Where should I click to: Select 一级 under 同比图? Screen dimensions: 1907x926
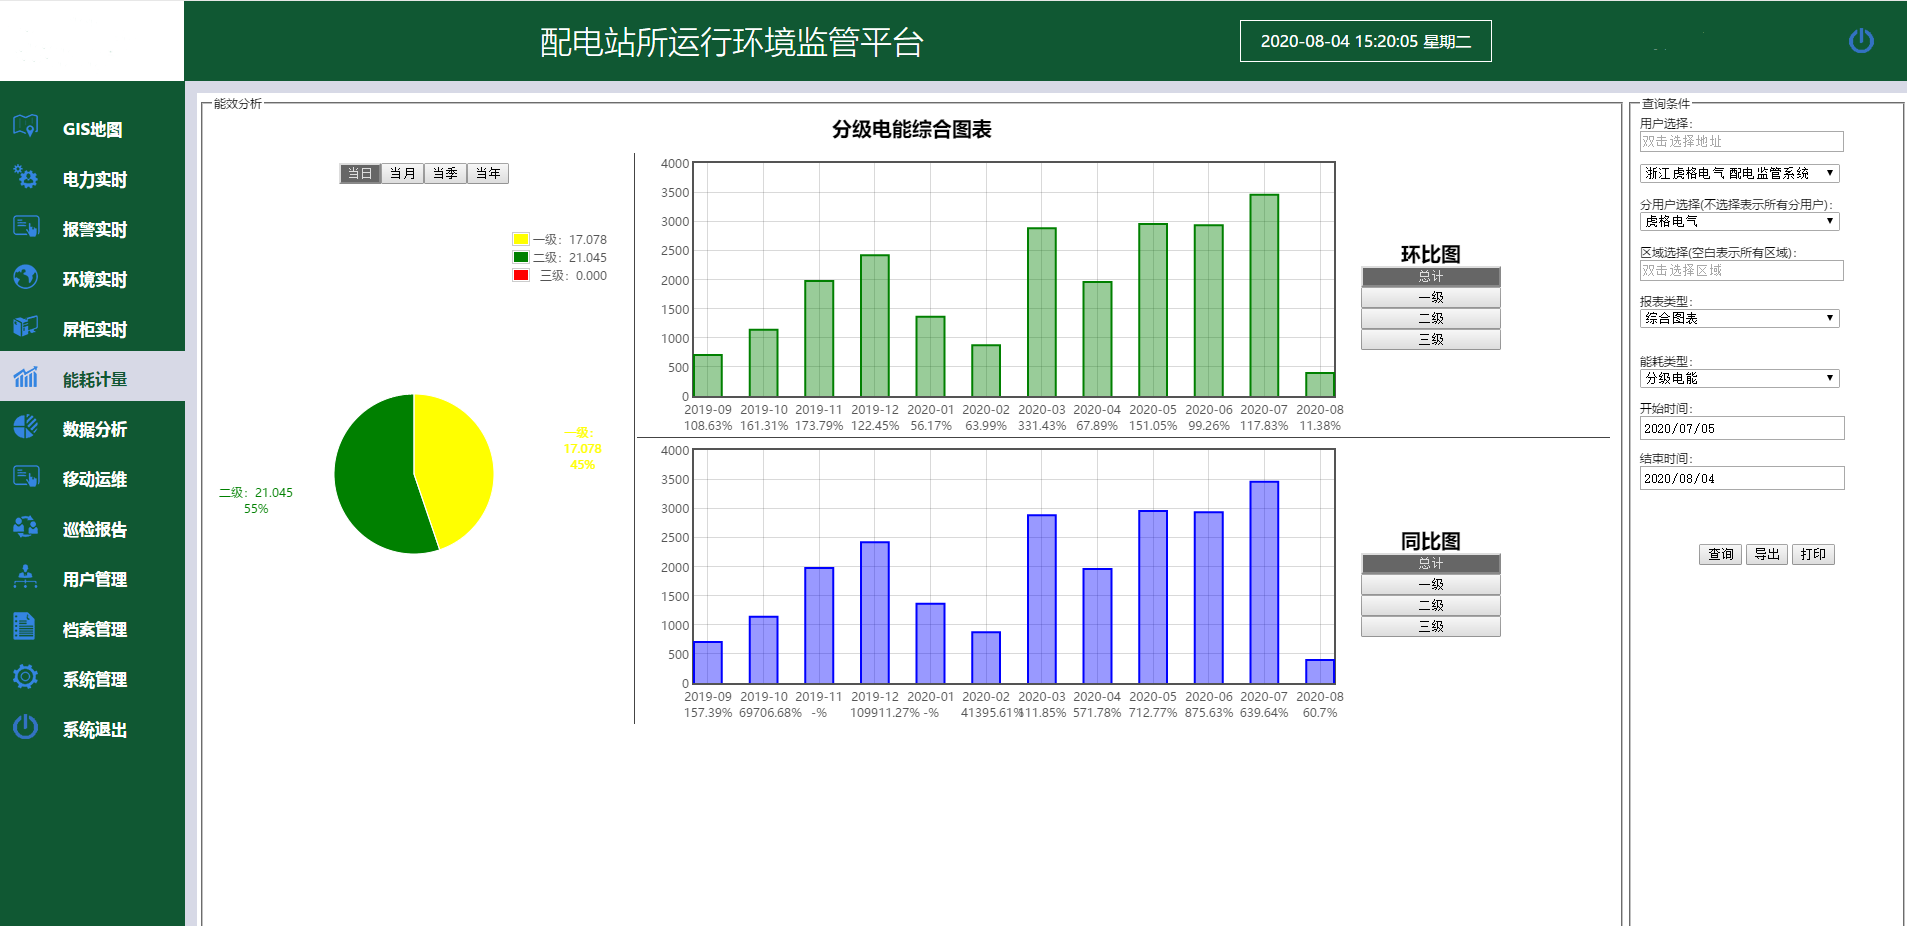[1430, 585]
